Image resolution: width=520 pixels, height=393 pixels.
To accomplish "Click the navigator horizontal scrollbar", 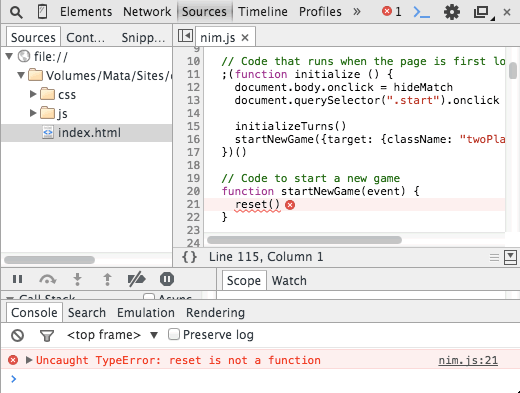I will tap(49, 259).
